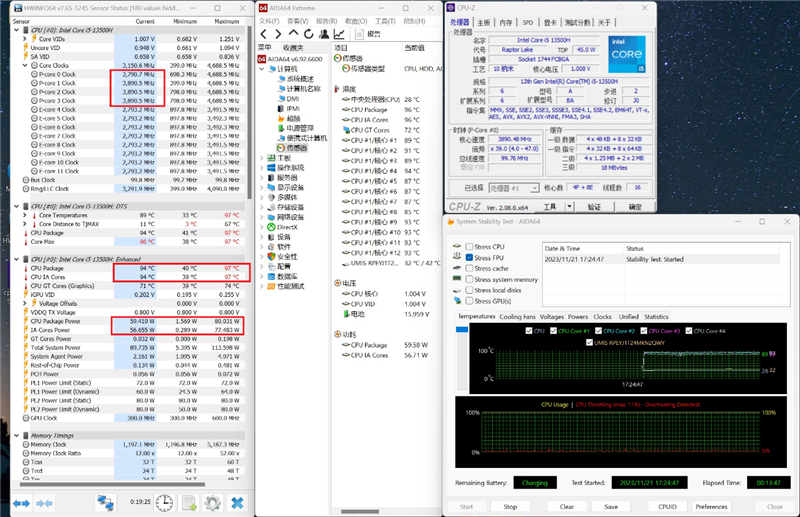Click AIDA64 bottom horizontal scrollbar
This screenshot has width=800, height=517.
pyautogui.click(x=360, y=511)
